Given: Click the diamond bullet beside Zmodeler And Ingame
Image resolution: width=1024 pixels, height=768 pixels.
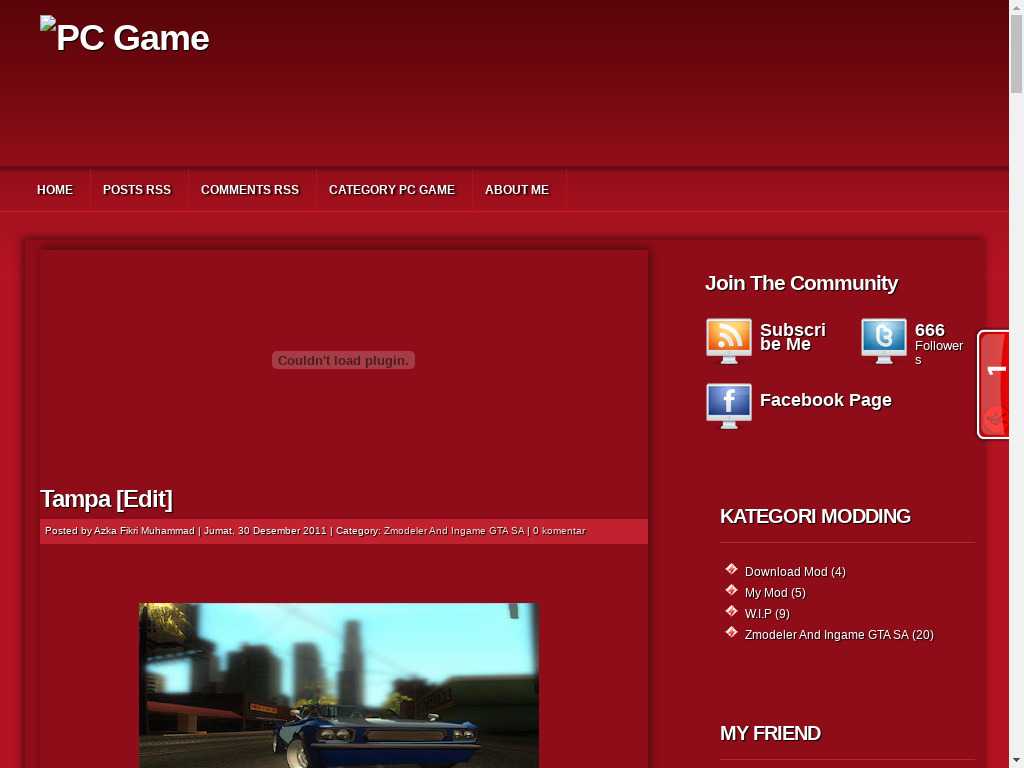Looking at the screenshot, I should click(x=731, y=632).
